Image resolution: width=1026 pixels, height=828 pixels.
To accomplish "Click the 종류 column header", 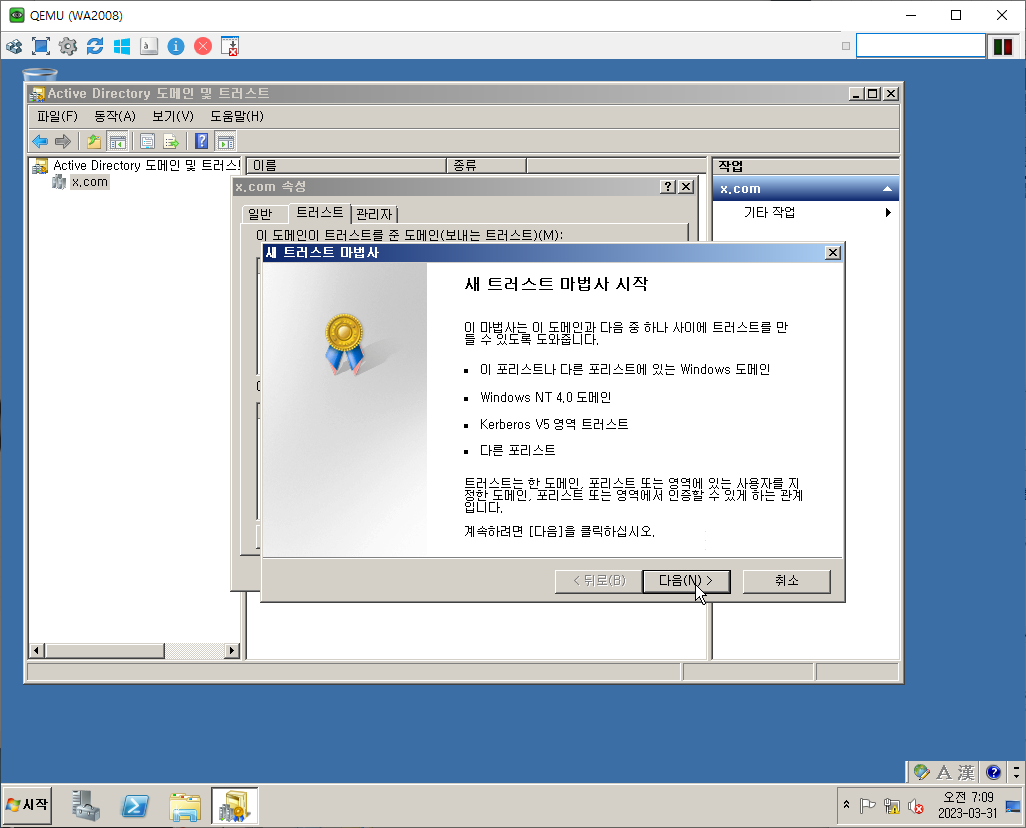I will tap(486, 166).
